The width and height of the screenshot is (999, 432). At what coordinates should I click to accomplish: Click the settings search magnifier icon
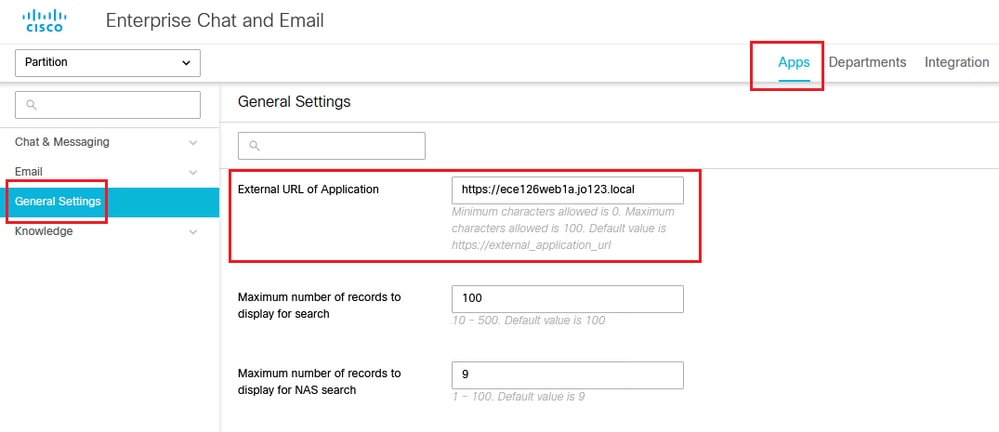[255, 146]
